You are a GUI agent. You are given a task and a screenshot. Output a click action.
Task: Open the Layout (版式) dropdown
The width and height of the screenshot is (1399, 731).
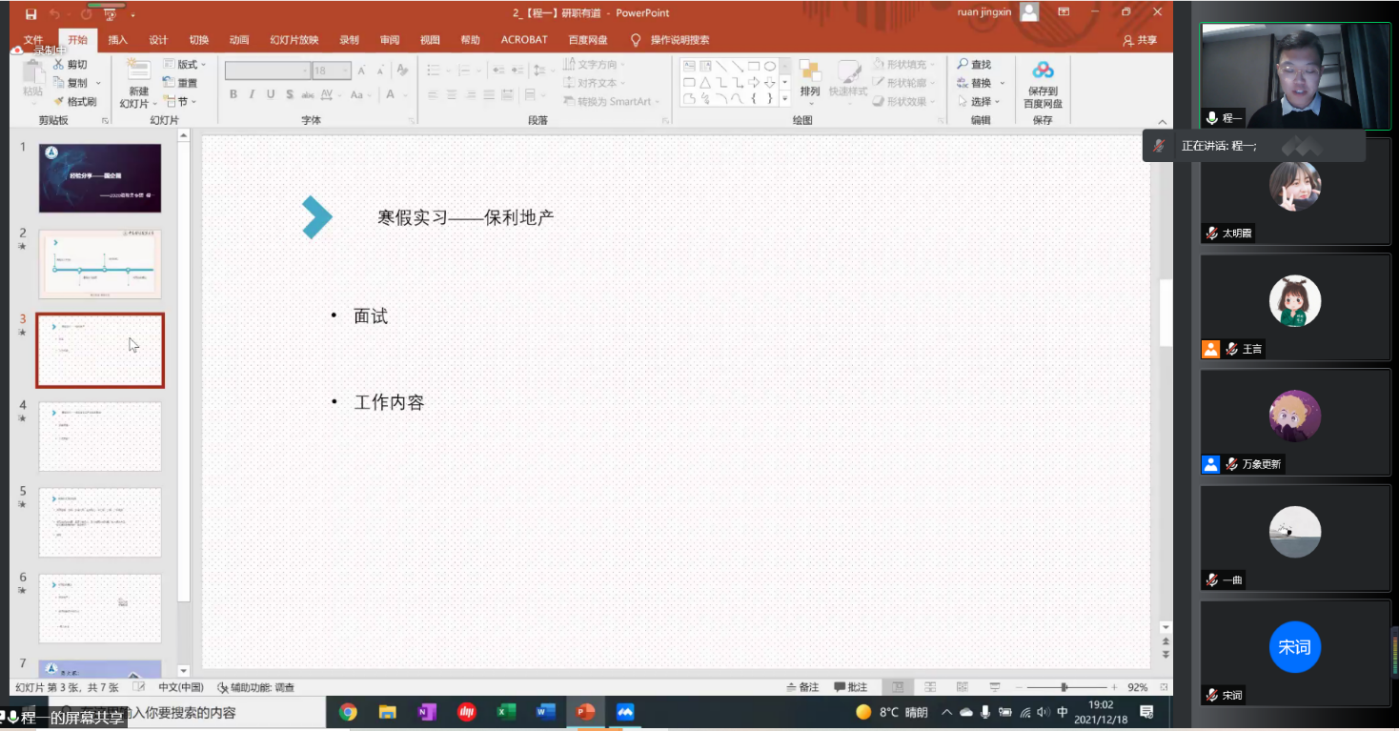(x=185, y=65)
